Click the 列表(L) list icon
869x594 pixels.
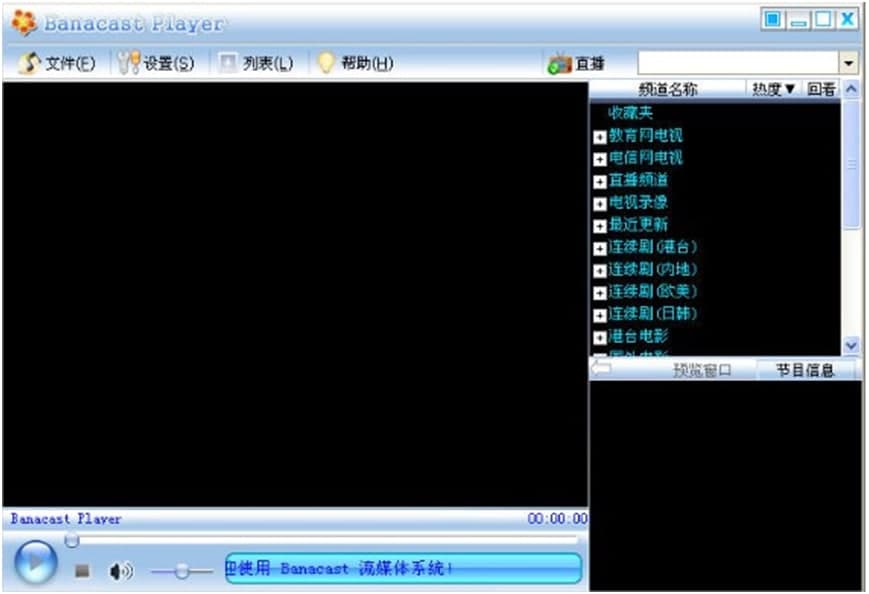(x=226, y=60)
